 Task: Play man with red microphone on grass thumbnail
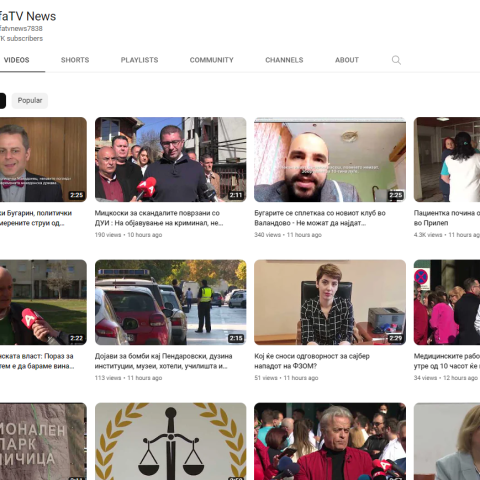(x=43, y=302)
